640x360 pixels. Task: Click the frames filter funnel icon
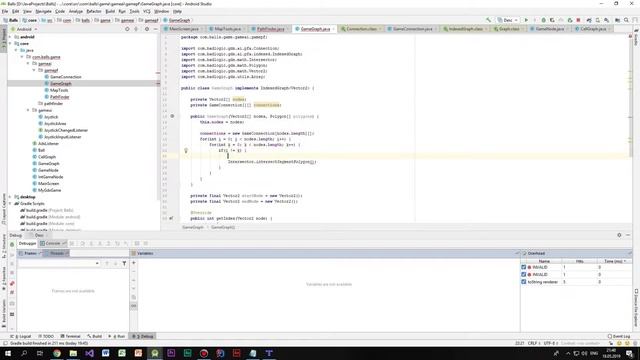click(124, 263)
